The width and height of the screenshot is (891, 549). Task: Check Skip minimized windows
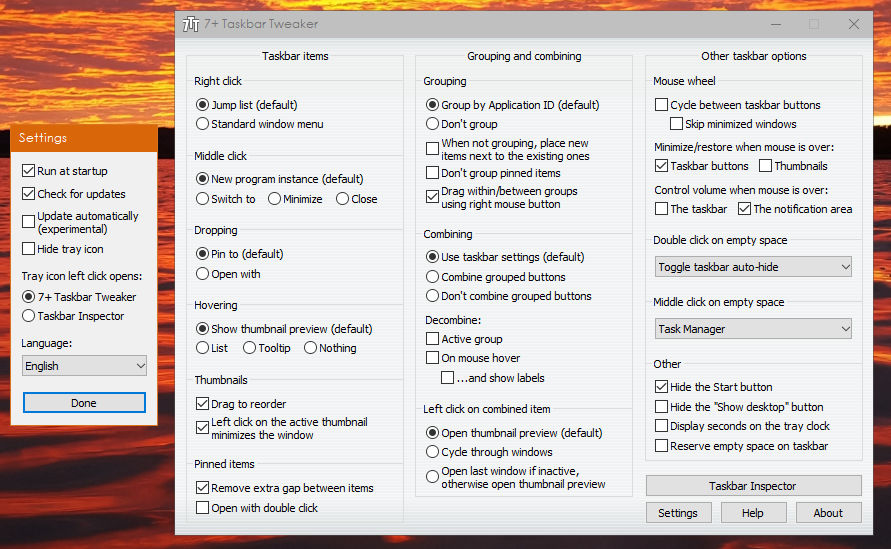[x=733, y=124]
